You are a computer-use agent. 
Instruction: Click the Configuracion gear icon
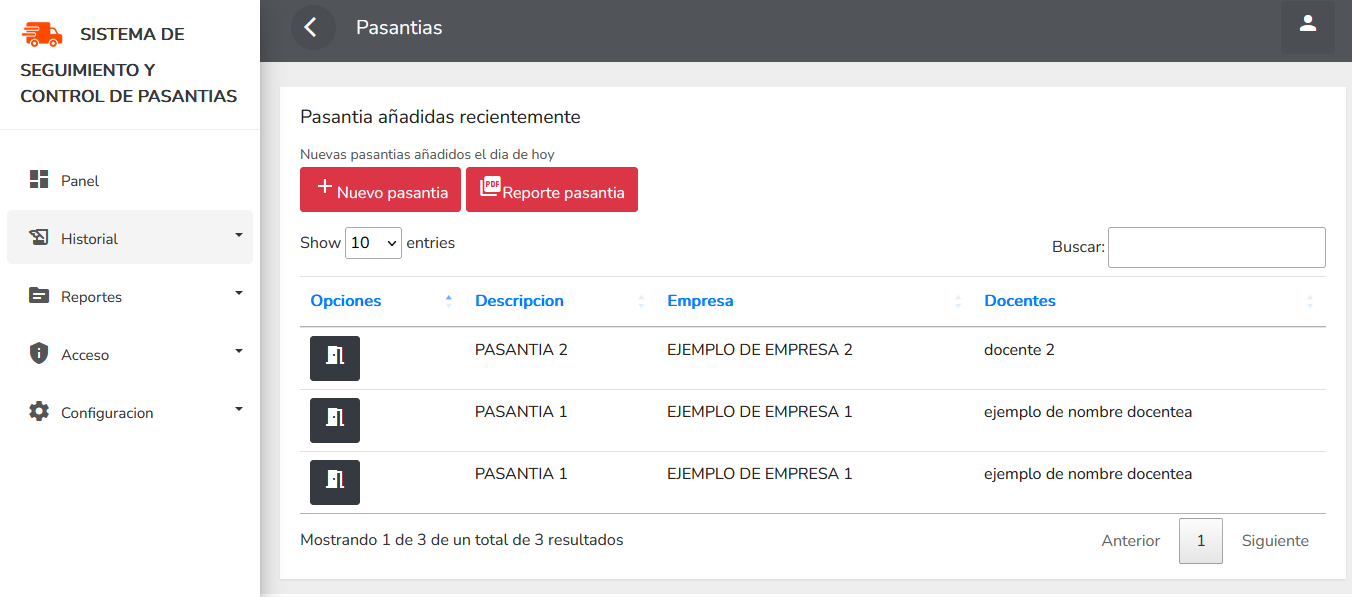point(39,412)
